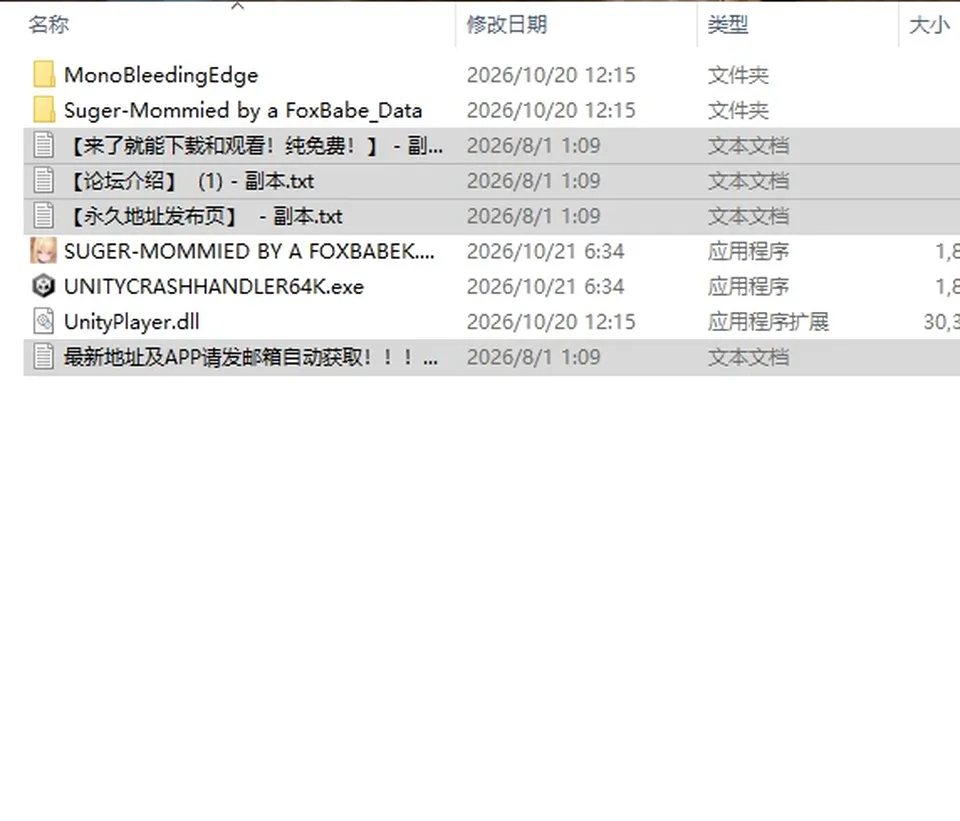Click the text file icon for 【来了就能下载和观看!纯免费!】

43,146
